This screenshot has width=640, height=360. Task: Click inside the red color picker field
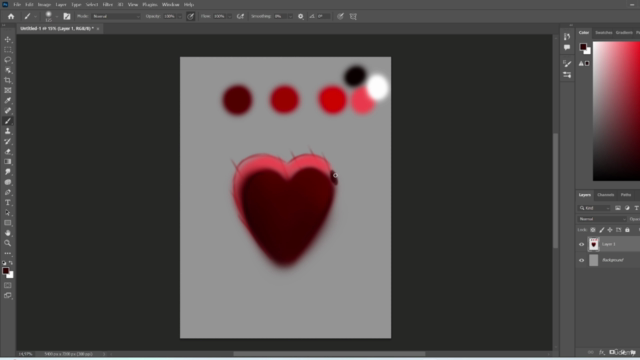tap(616, 111)
